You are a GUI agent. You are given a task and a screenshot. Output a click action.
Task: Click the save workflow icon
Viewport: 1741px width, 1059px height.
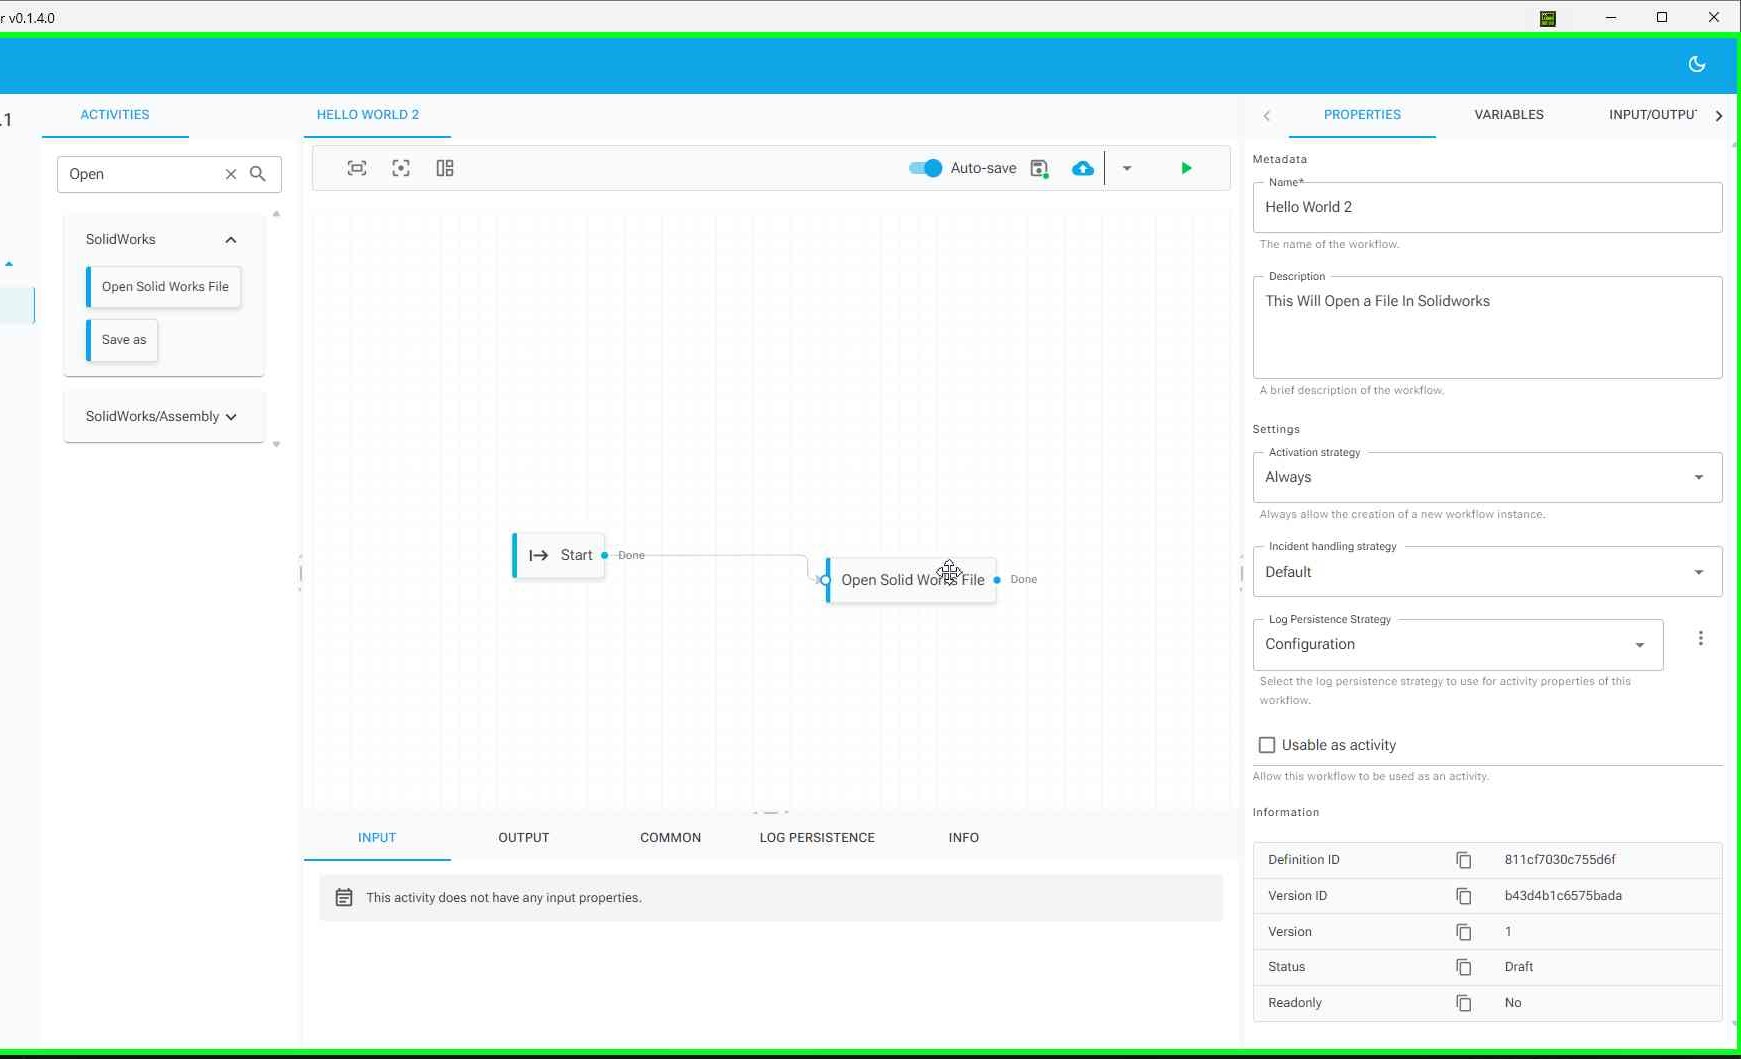click(1040, 168)
